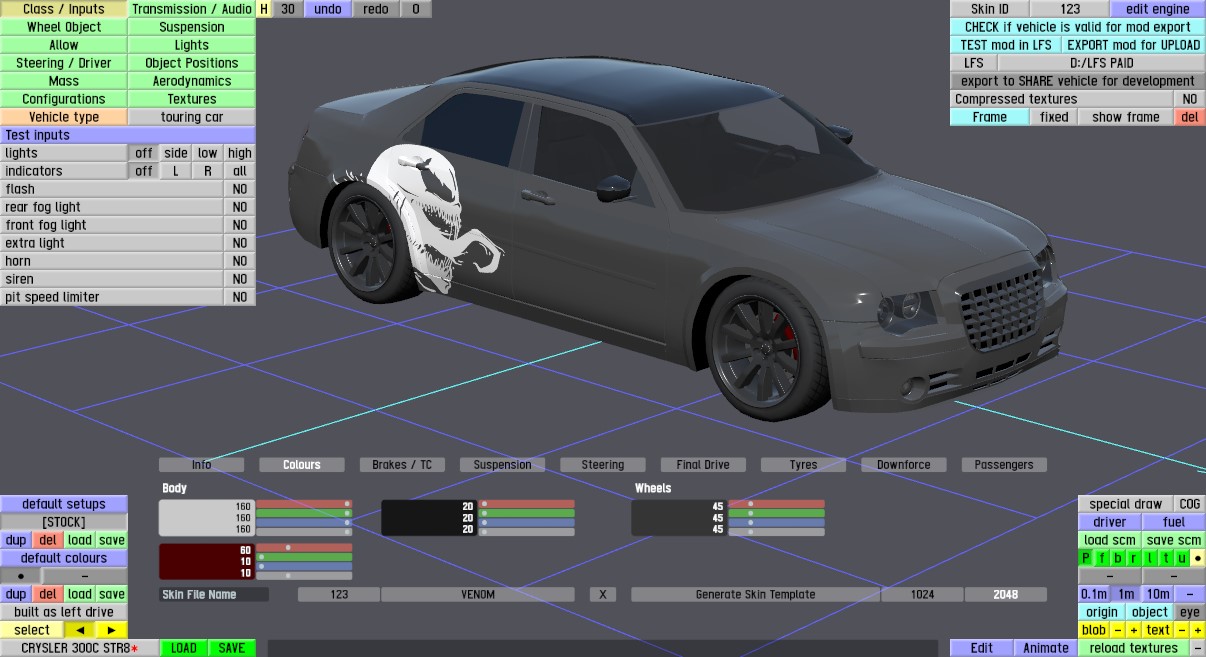Image resolution: width=1206 pixels, height=657 pixels.
Task: Select the next vehicle with right arrow
Action: click(x=112, y=630)
